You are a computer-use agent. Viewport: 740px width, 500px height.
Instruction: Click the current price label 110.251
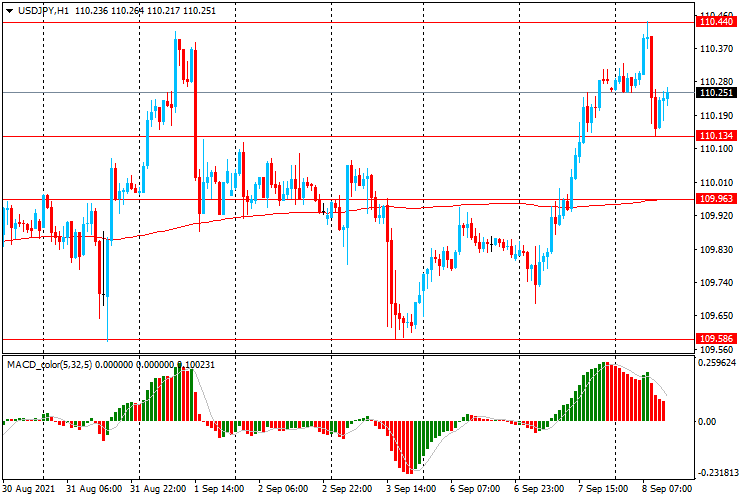point(716,93)
